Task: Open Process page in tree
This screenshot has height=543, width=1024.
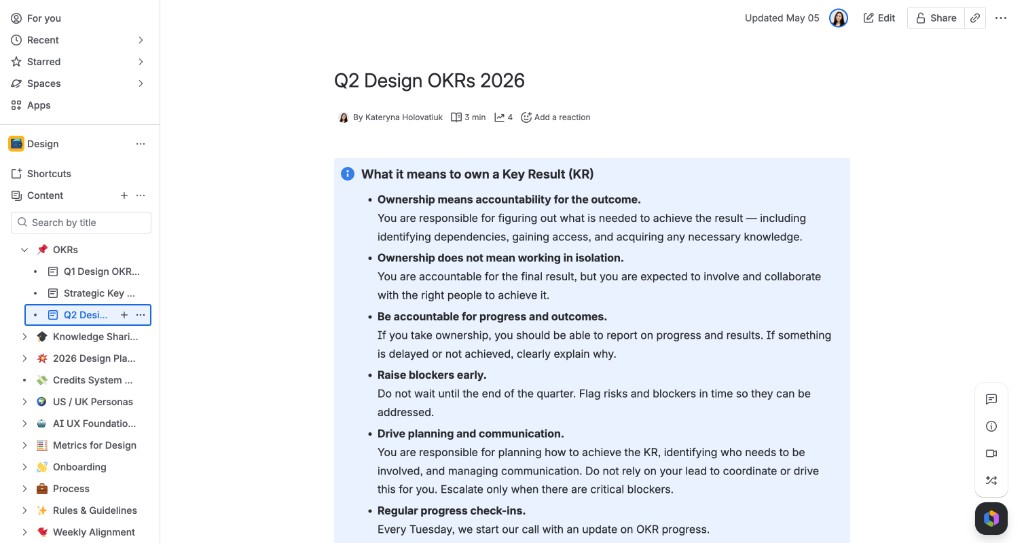Action: (71, 489)
